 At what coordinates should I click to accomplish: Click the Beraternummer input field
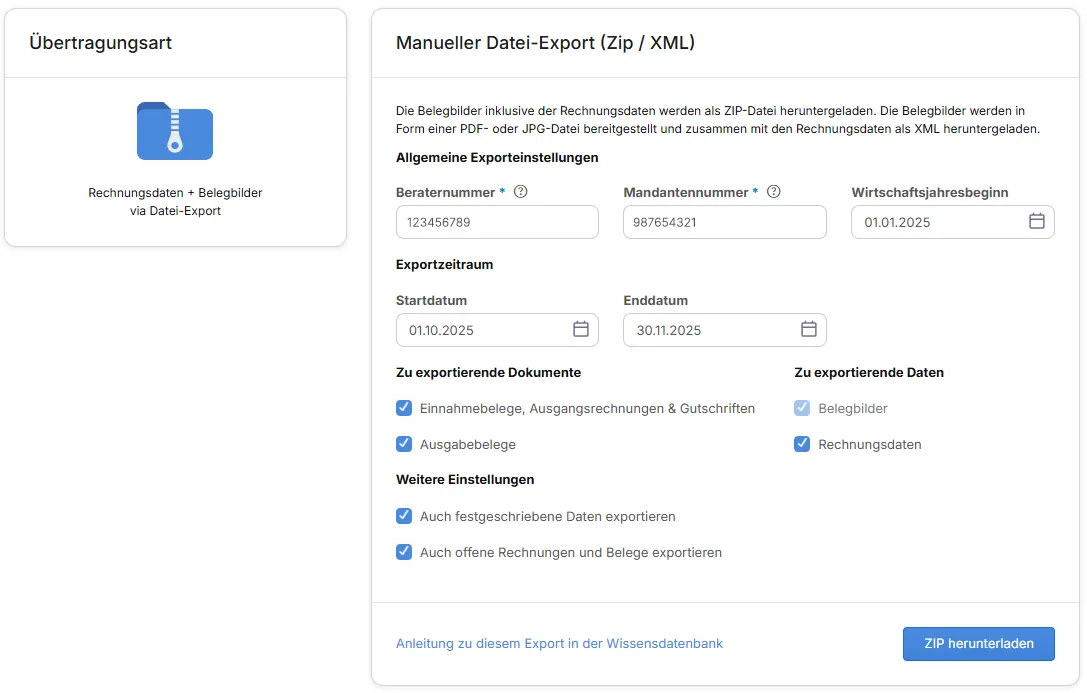(x=497, y=221)
